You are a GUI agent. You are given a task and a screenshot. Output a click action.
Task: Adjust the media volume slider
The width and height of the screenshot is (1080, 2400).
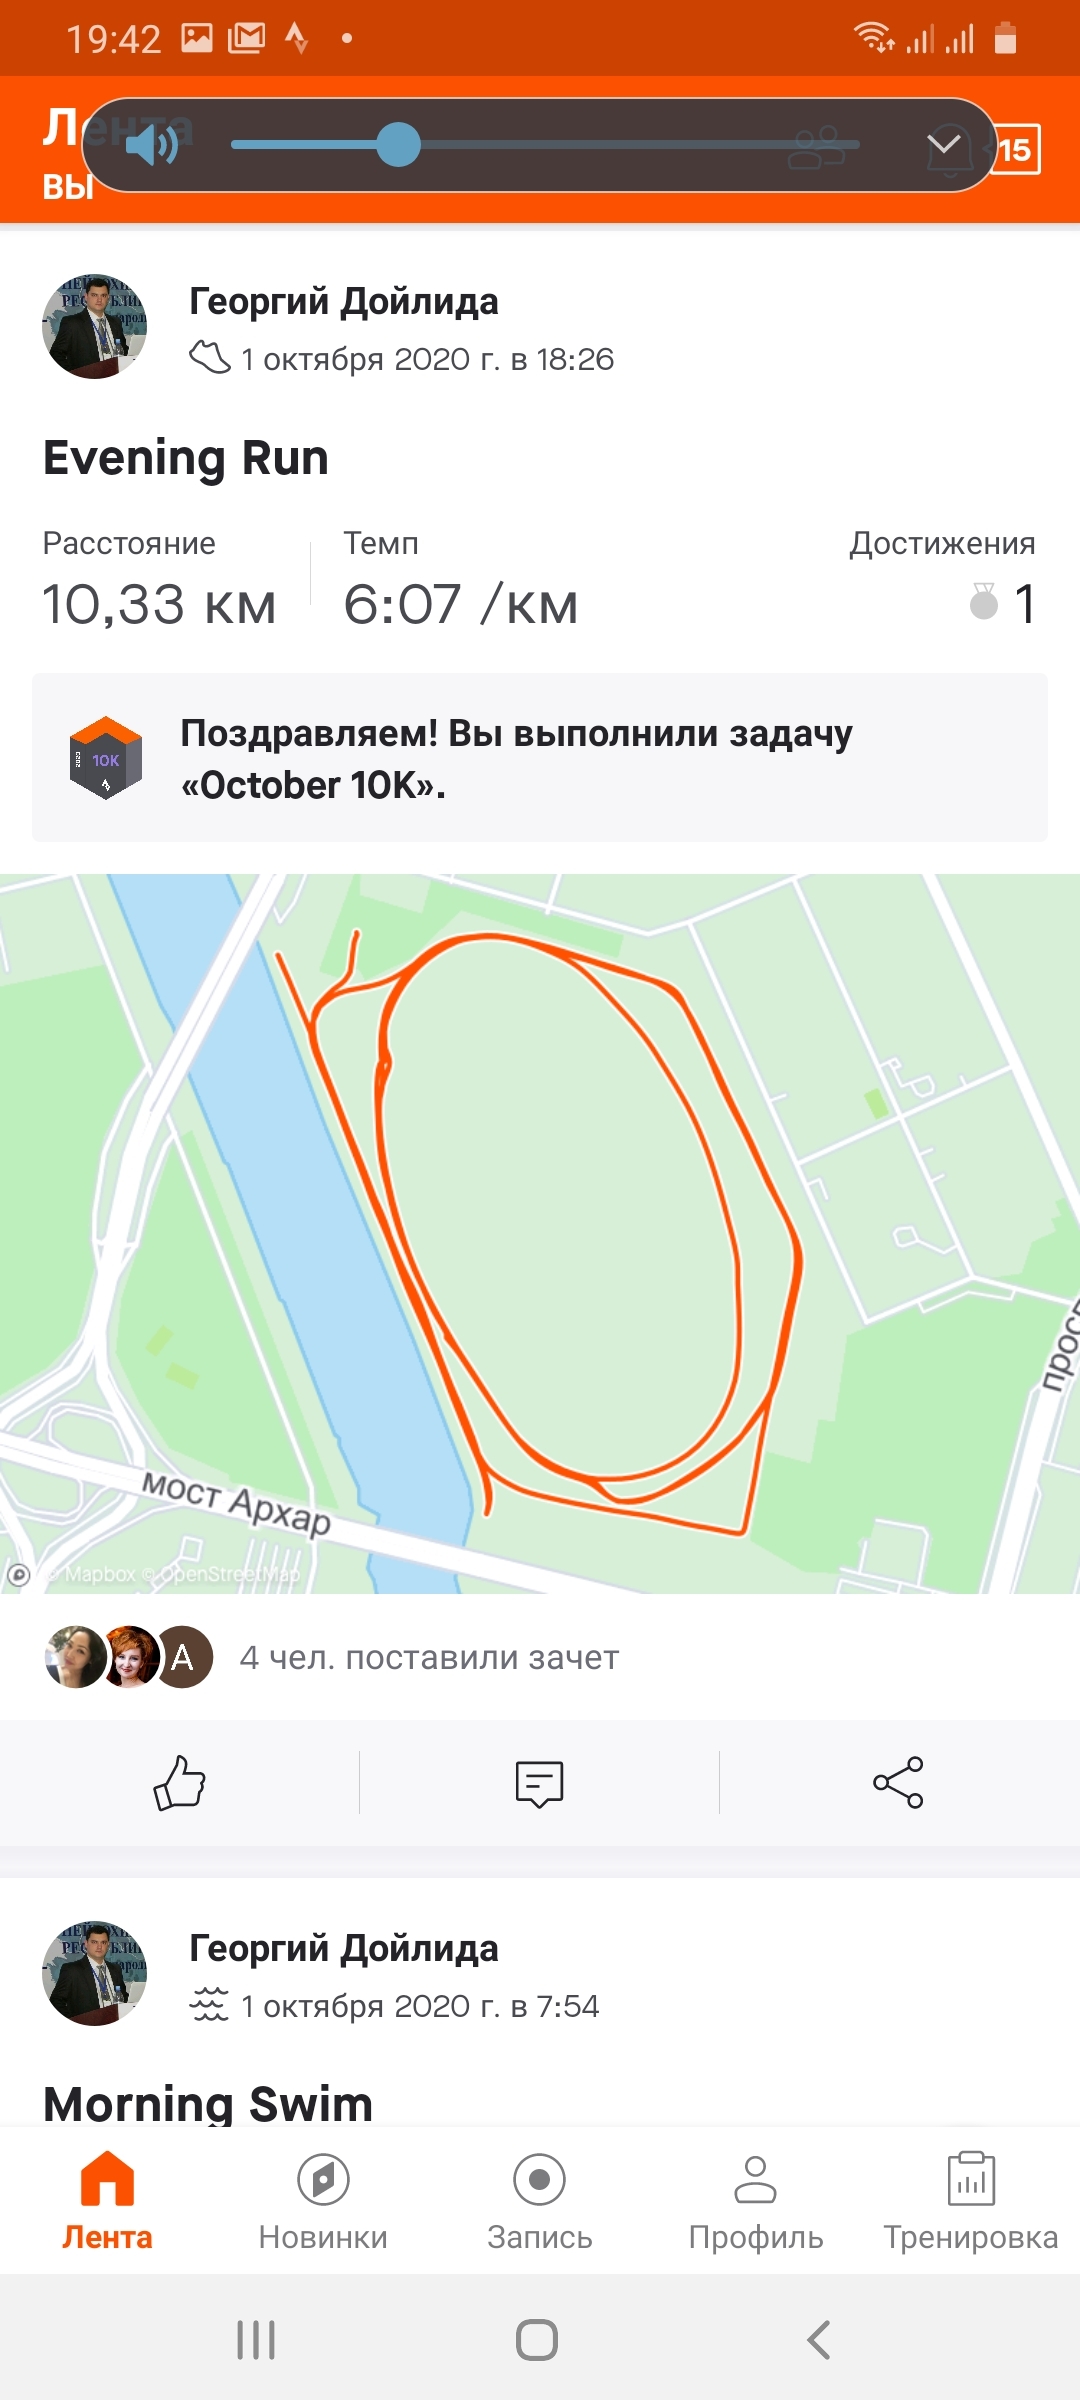(x=545, y=145)
